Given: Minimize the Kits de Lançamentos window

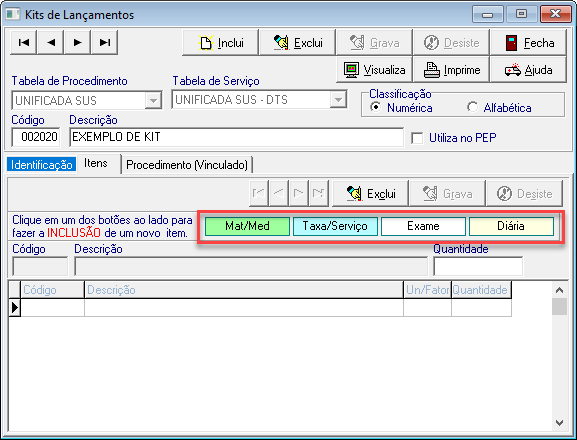Looking at the screenshot, I should coord(488,14).
